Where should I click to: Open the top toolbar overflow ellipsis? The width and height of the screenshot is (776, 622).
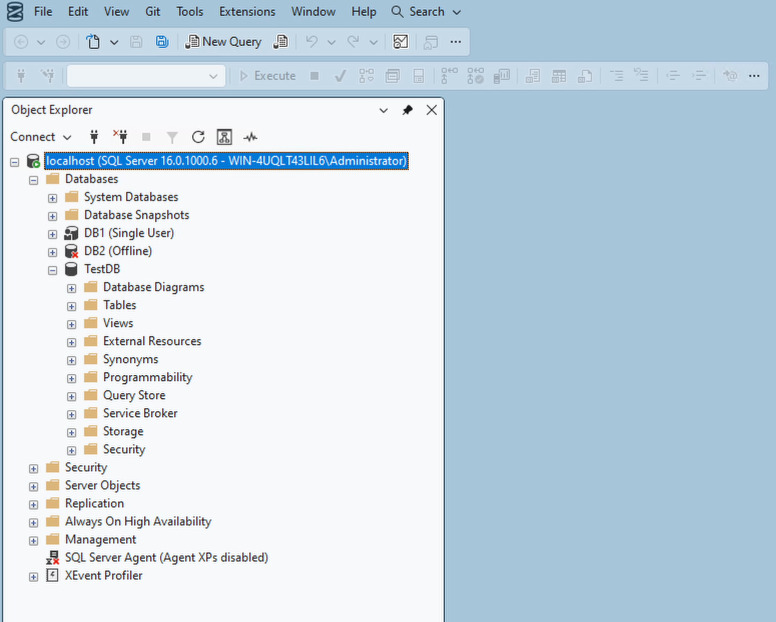click(x=456, y=42)
